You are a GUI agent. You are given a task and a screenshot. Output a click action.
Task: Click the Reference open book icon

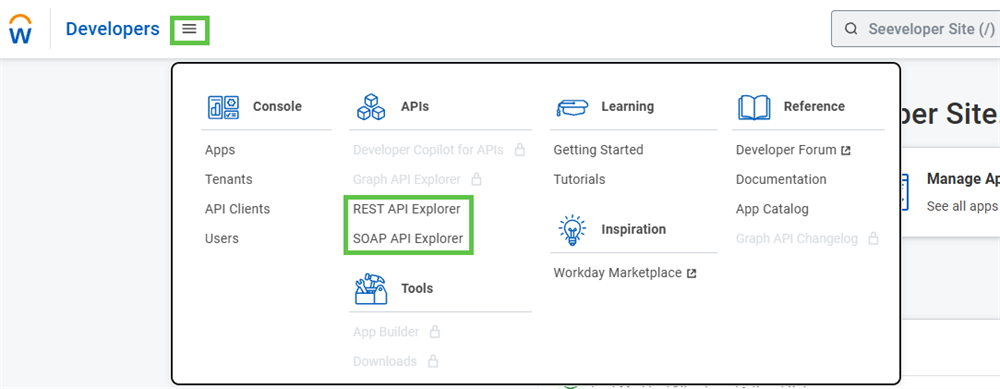tap(754, 107)
